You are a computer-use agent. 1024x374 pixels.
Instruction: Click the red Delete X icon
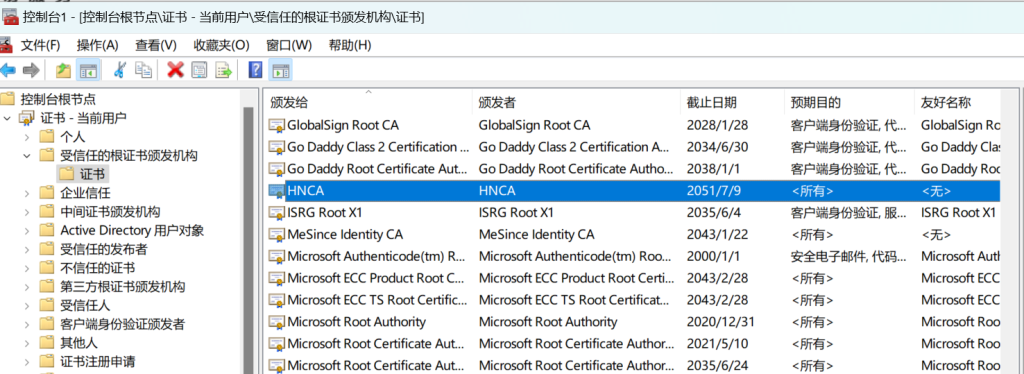175,70
